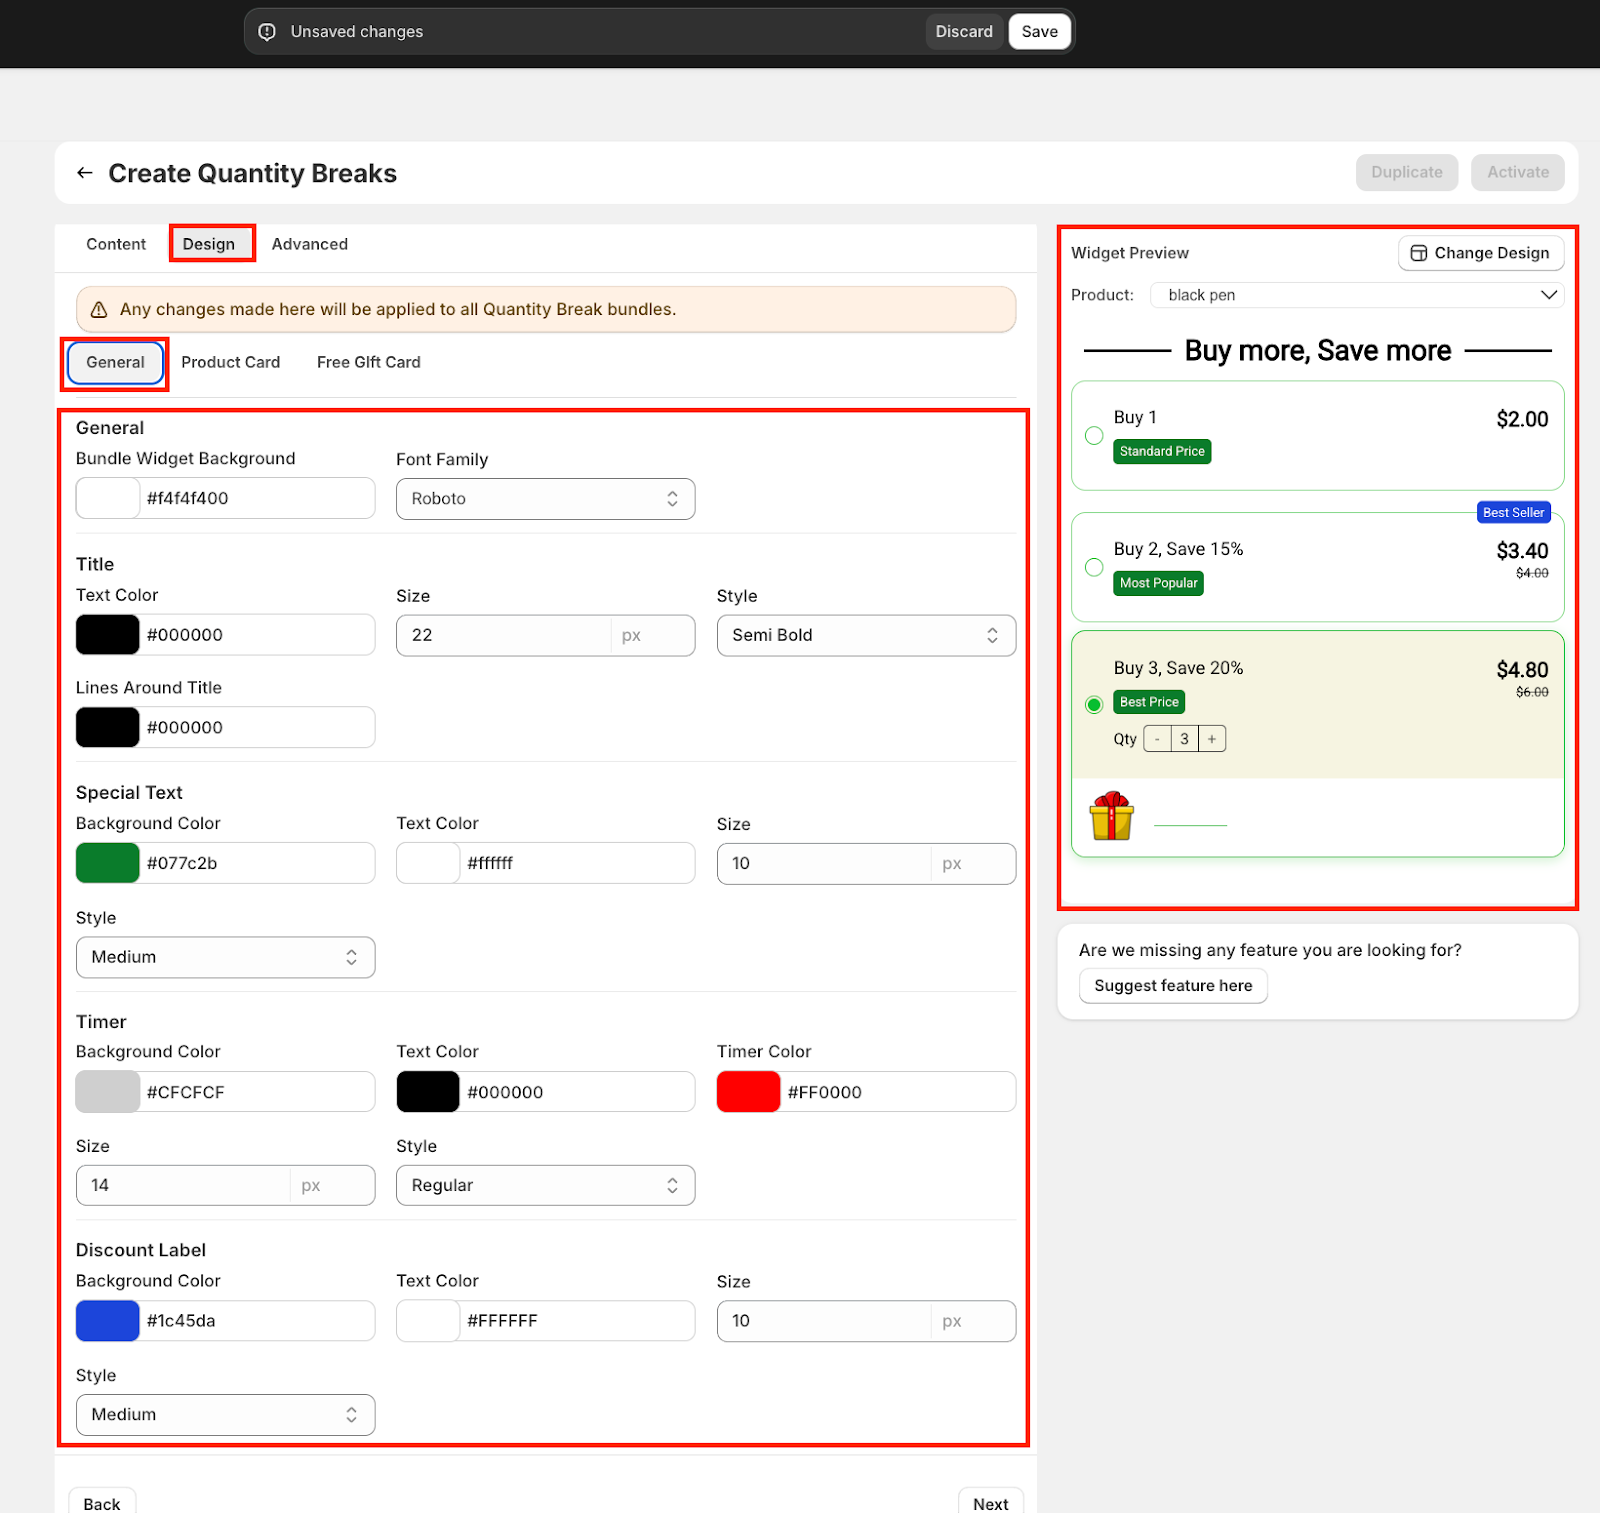Click the Most Popular green tag
Screen dimensions: 1600x1513
point(1158,583)
